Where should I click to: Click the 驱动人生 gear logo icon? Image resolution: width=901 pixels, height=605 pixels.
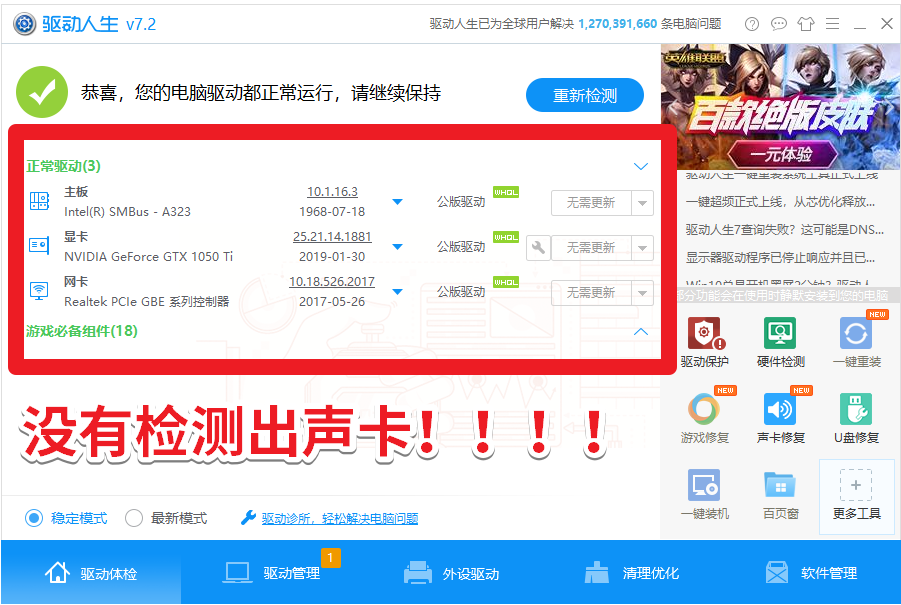click(25, 24)
